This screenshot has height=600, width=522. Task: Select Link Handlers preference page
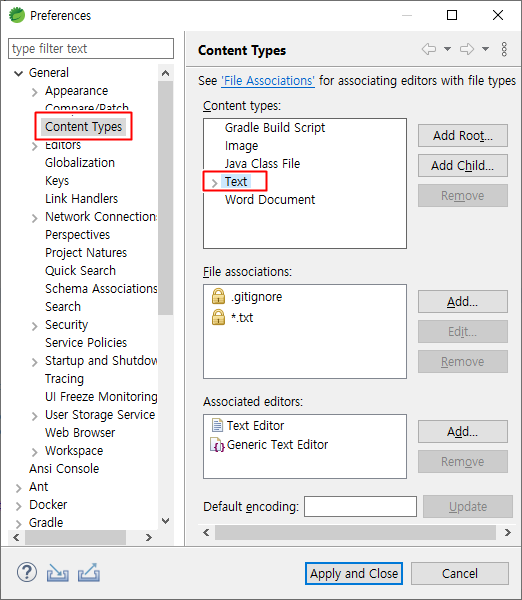tap(81, 199)
